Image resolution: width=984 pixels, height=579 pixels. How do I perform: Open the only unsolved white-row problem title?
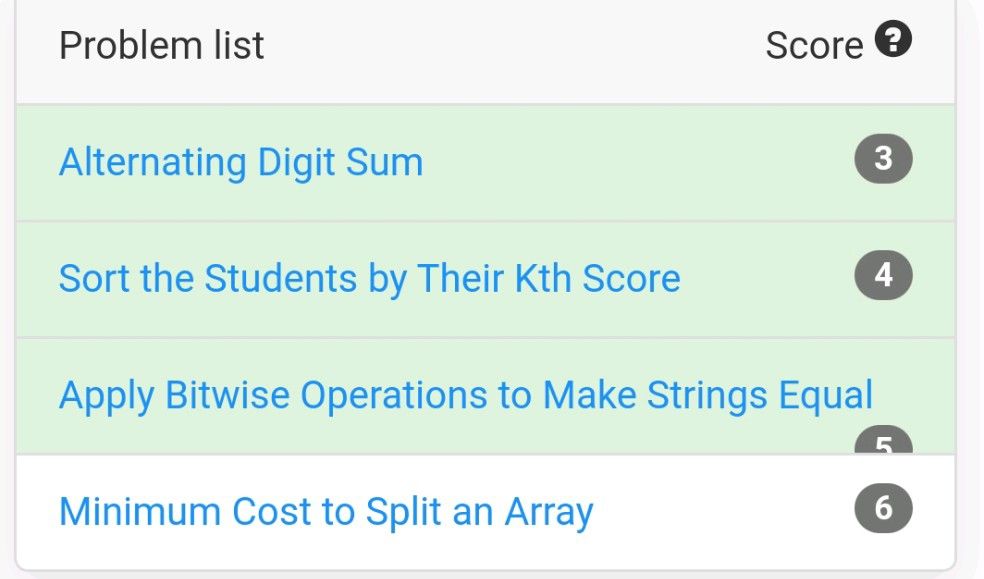tap(326, 512)
